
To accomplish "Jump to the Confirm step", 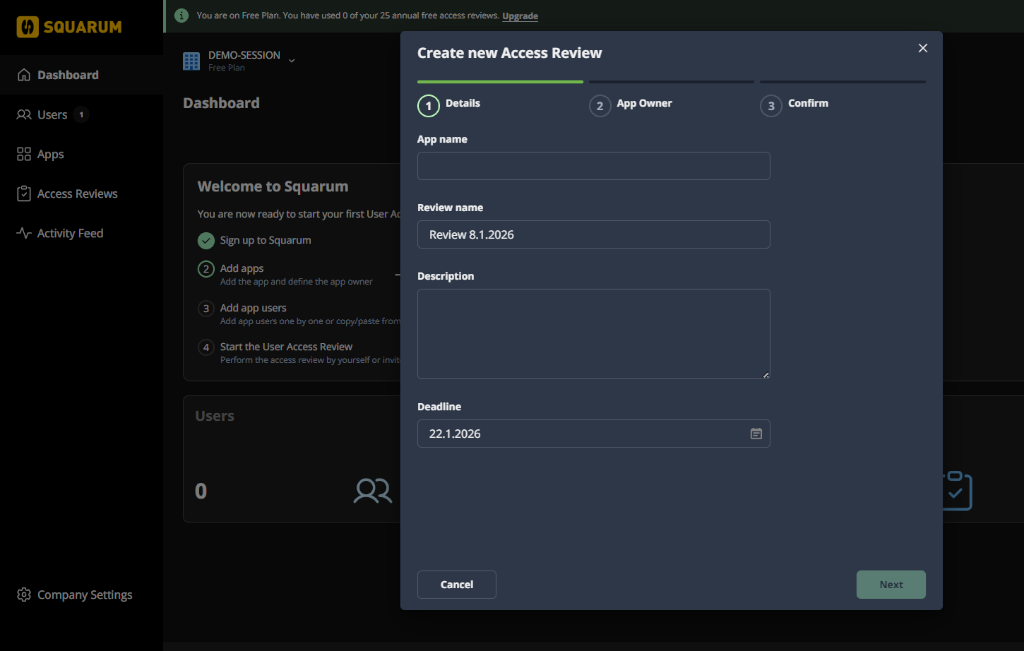I will click(x=806, y=103).
